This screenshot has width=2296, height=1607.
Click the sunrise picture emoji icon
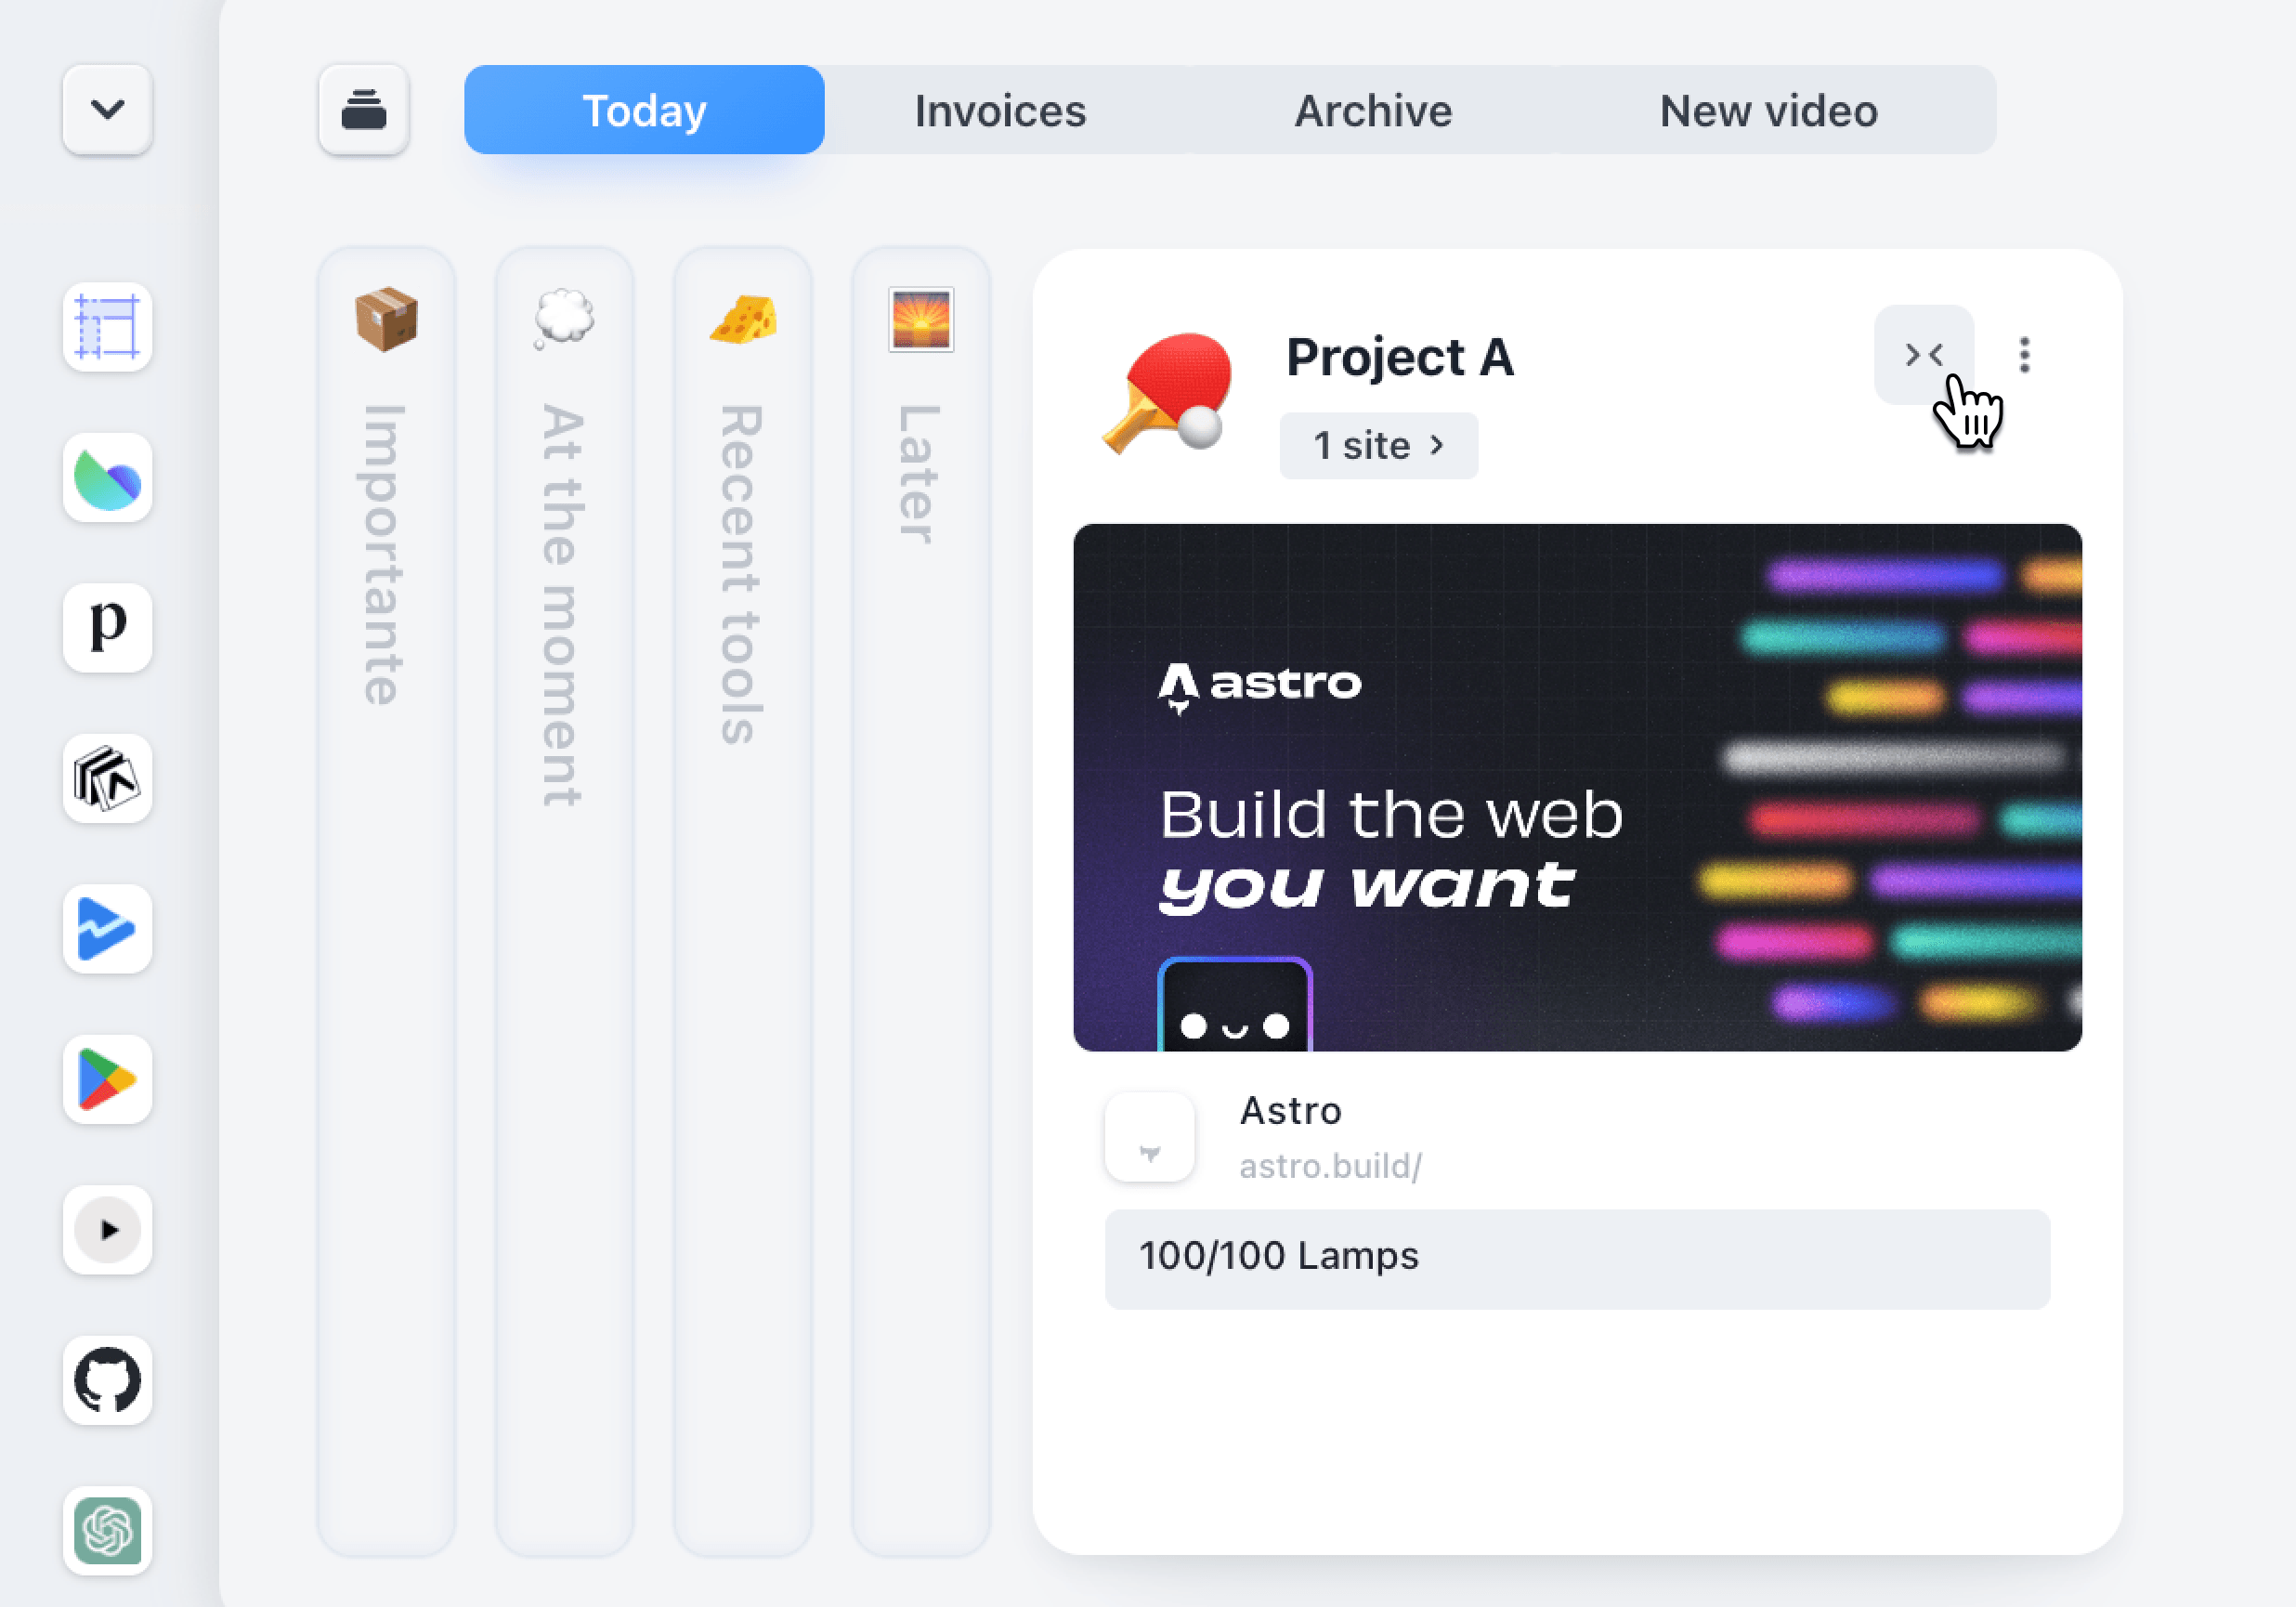(x=920, y=319)
